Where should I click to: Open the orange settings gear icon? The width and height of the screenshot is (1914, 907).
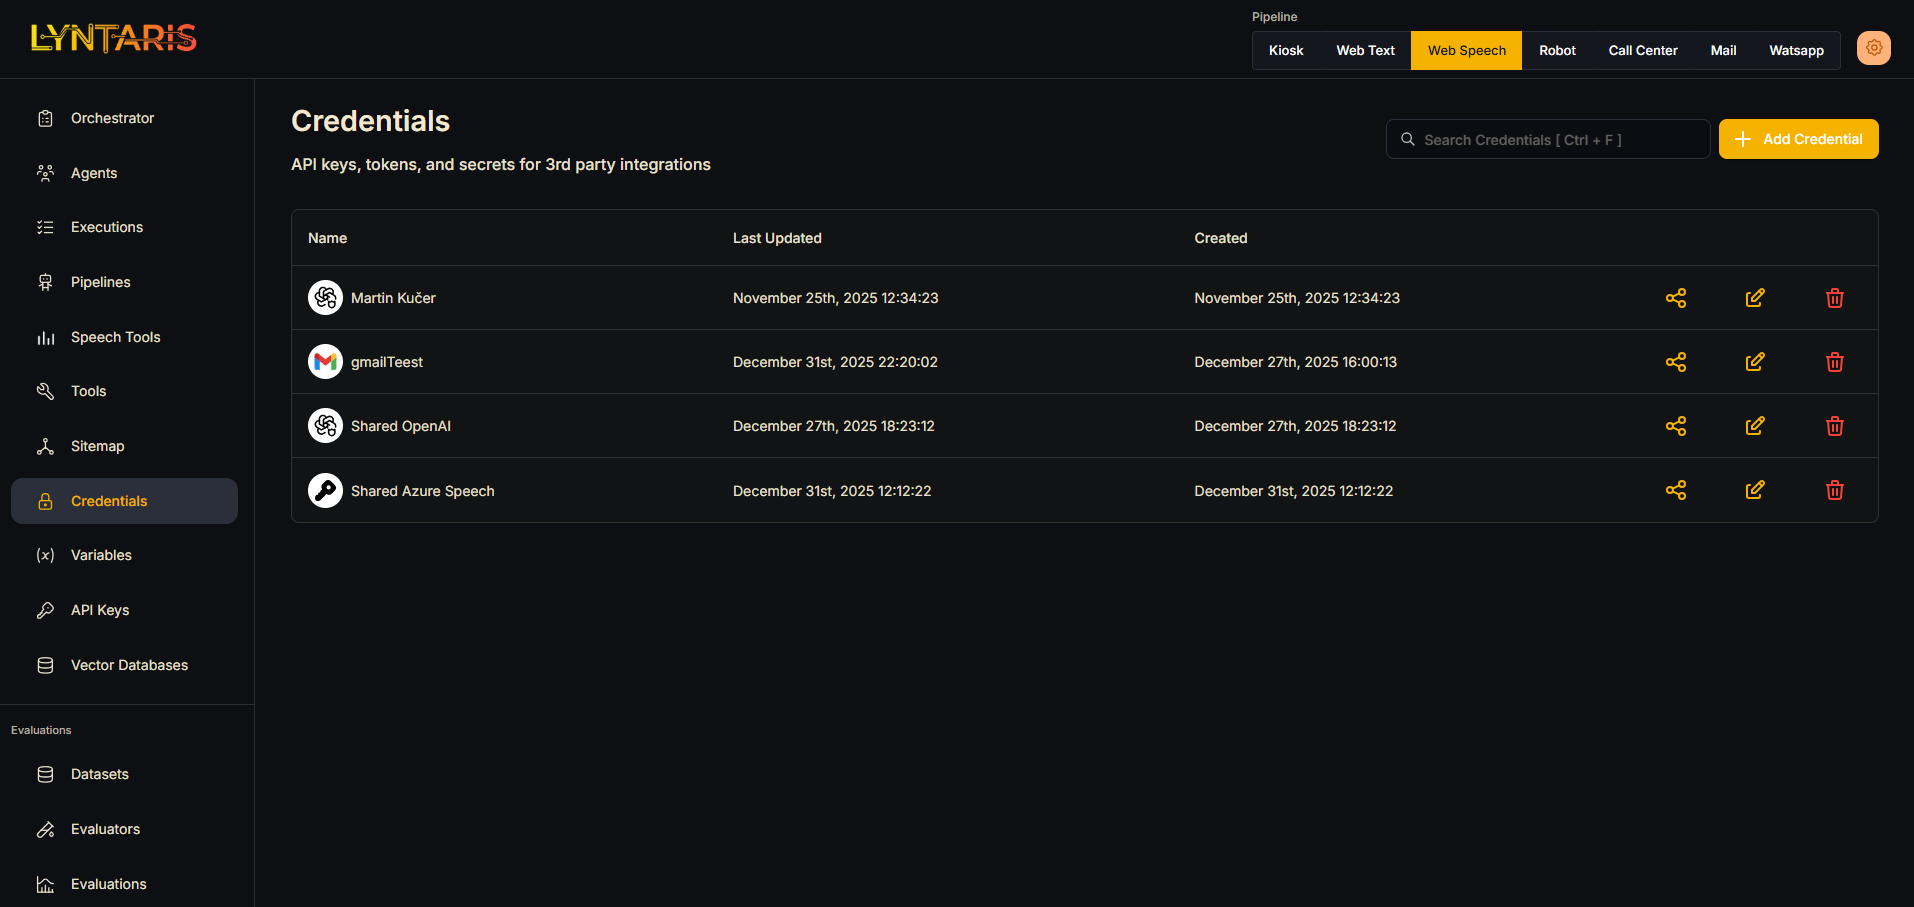(1873, 48)
